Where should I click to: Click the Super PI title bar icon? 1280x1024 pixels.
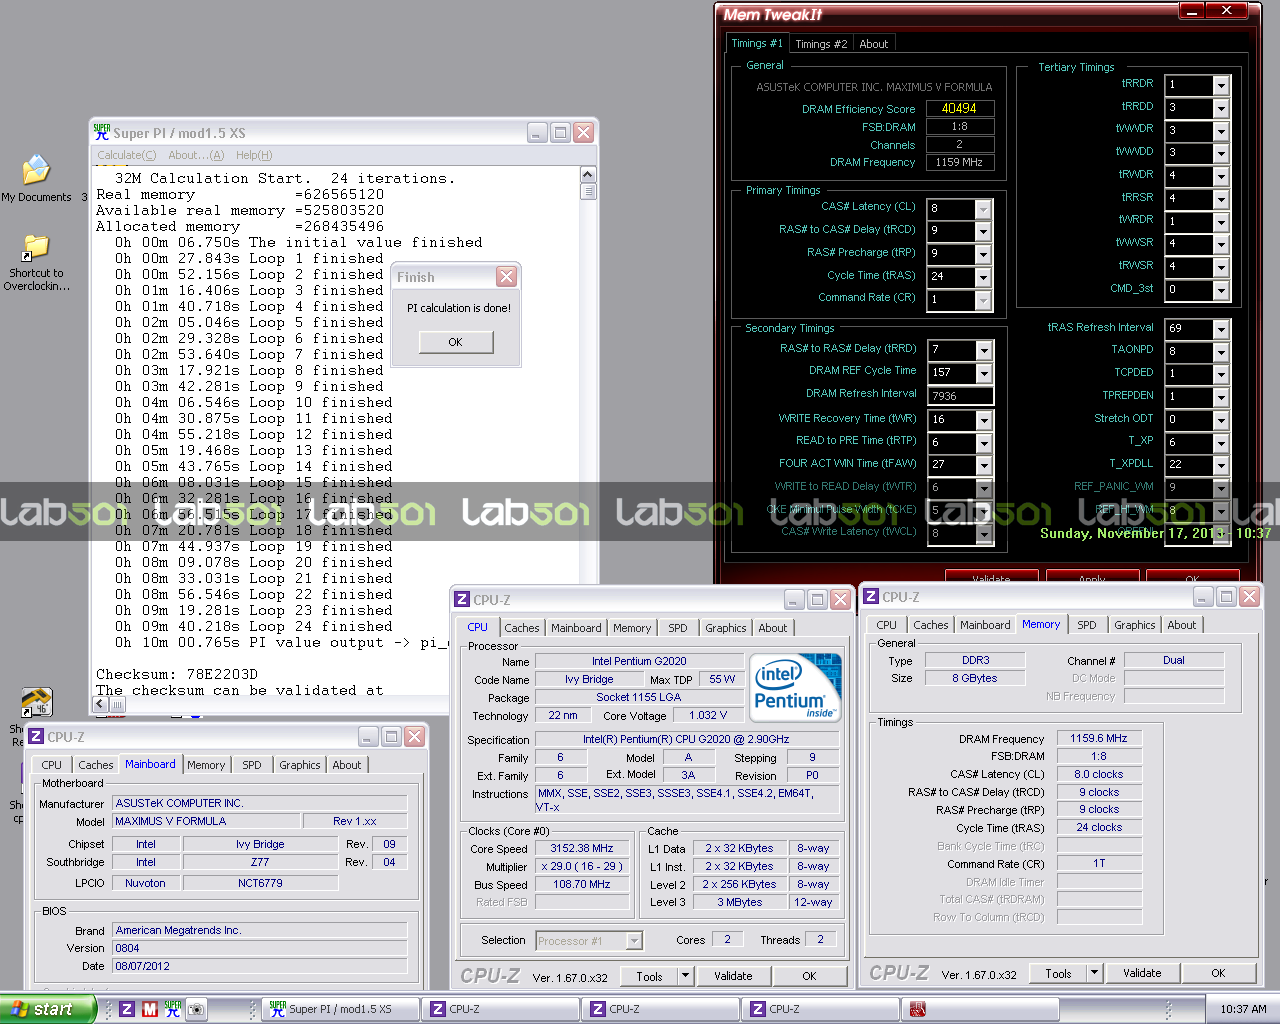click(x=101, y=132)
